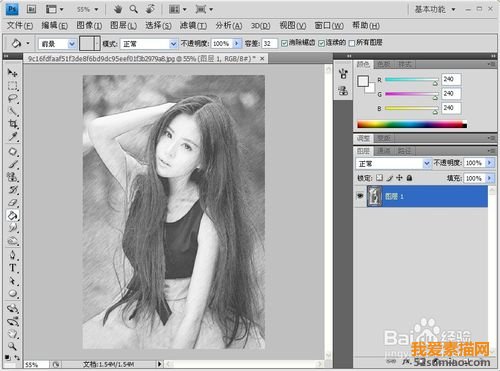Toggle lock position icon in Layers panel
The height and width of the screenshot is (371, 500).
click(x=399, y=178)
